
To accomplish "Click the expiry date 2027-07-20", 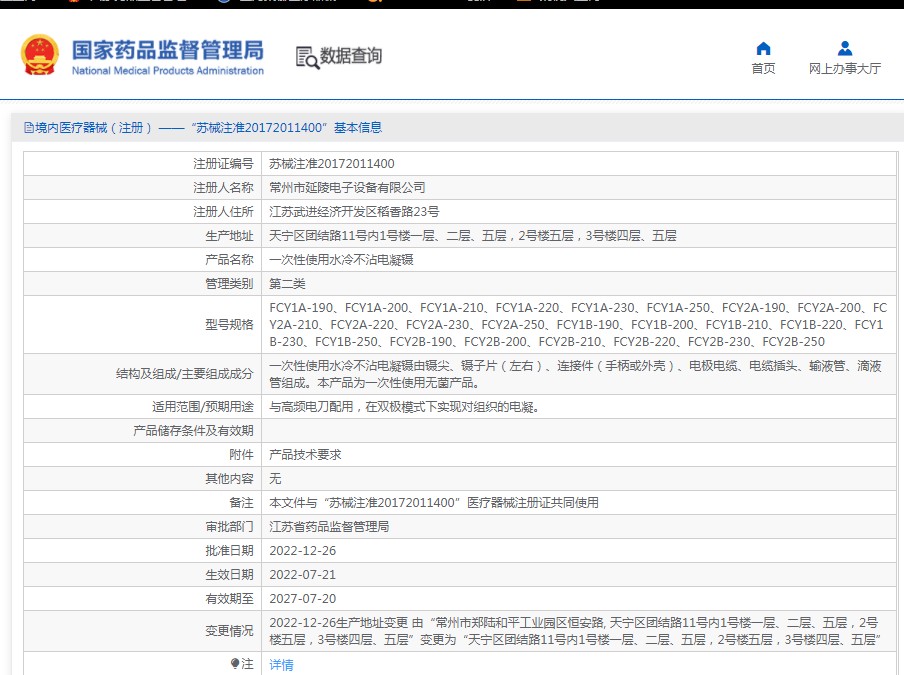I will pos(303,599).
